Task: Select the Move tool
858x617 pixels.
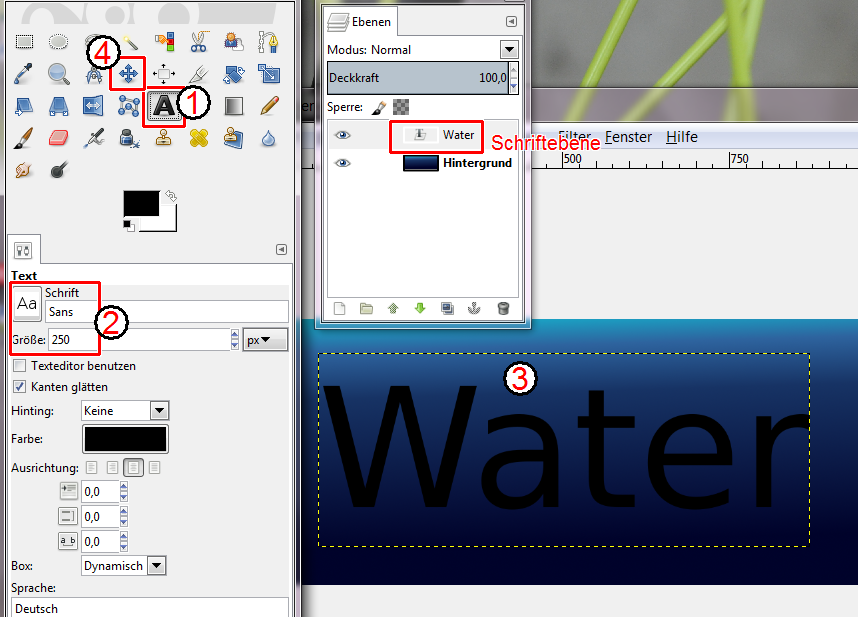Action: [x=128, y=74]
